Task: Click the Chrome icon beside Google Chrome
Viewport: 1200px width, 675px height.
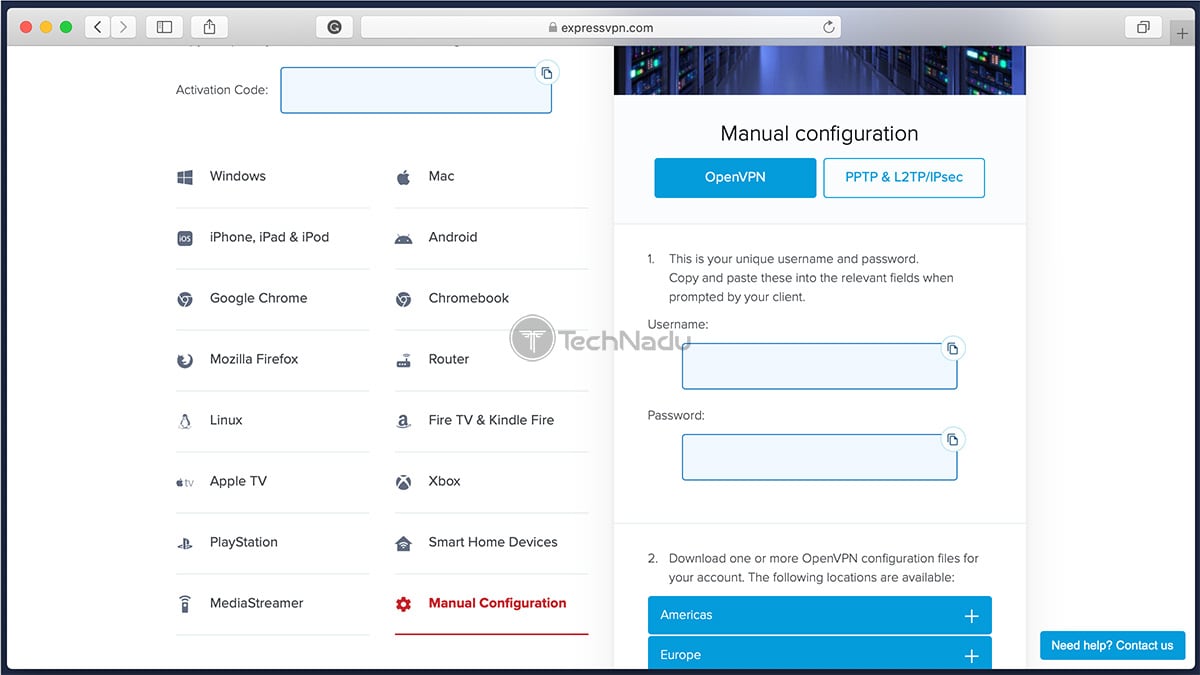Action: coord(185,299)
